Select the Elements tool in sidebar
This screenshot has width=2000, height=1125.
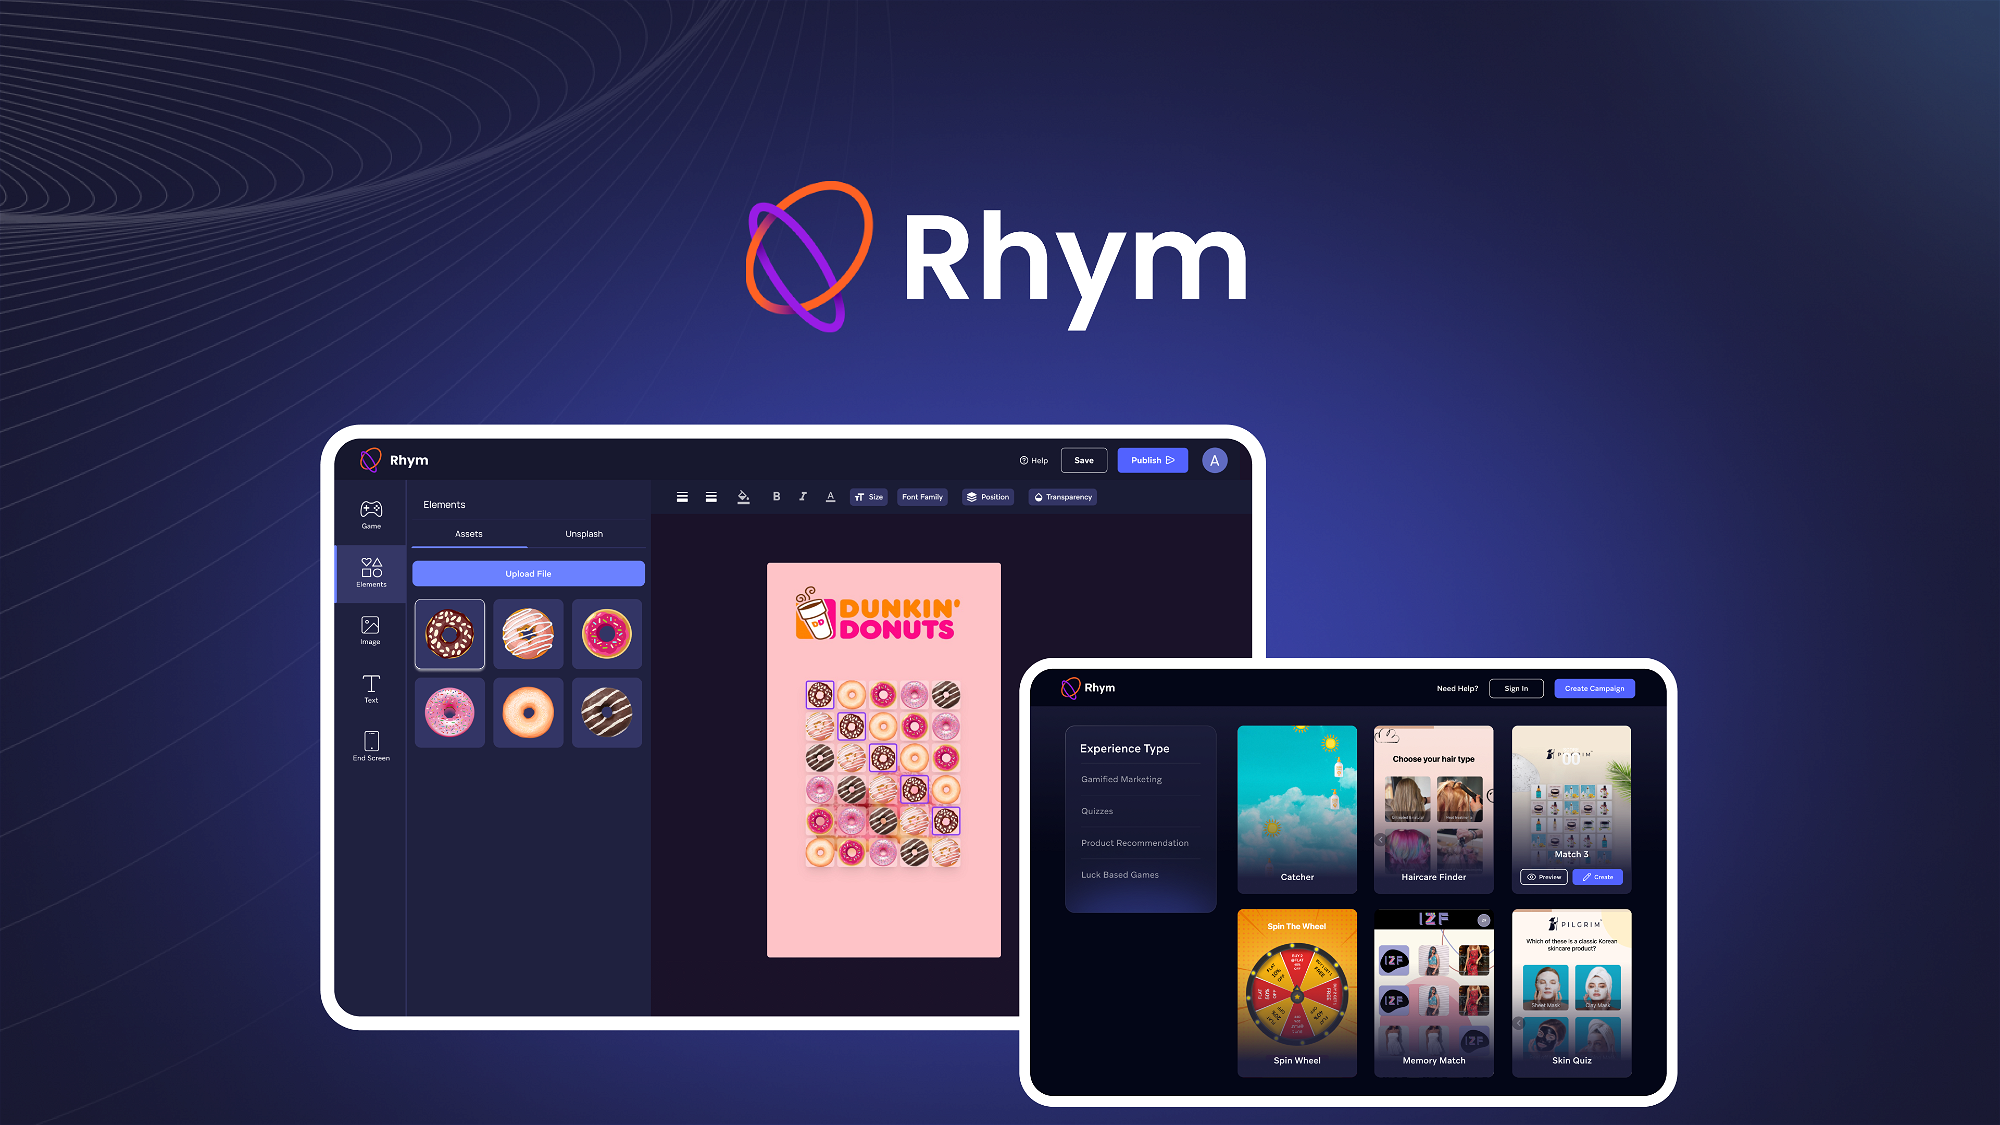pos(370,573)
